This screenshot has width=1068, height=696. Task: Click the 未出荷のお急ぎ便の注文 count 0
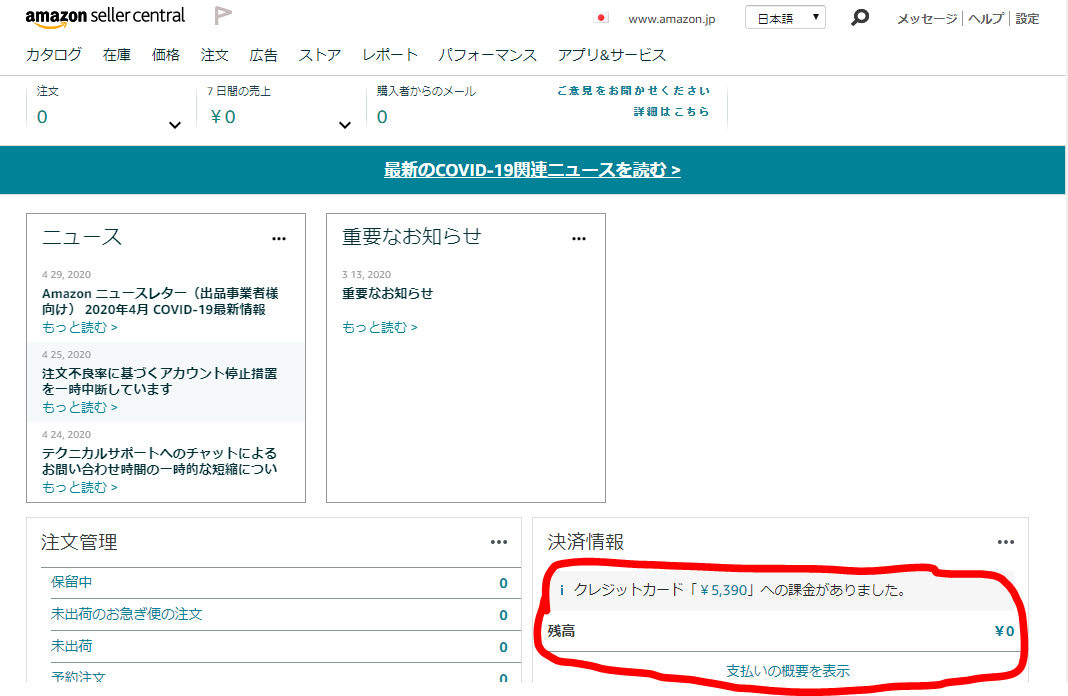point(503,615)
